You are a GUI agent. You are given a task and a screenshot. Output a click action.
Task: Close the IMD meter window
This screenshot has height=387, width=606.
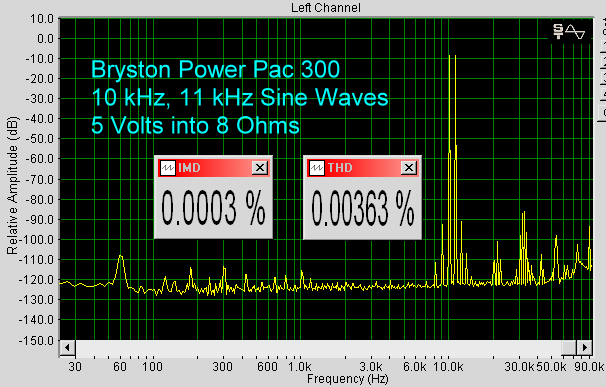(x=260, y=168)
